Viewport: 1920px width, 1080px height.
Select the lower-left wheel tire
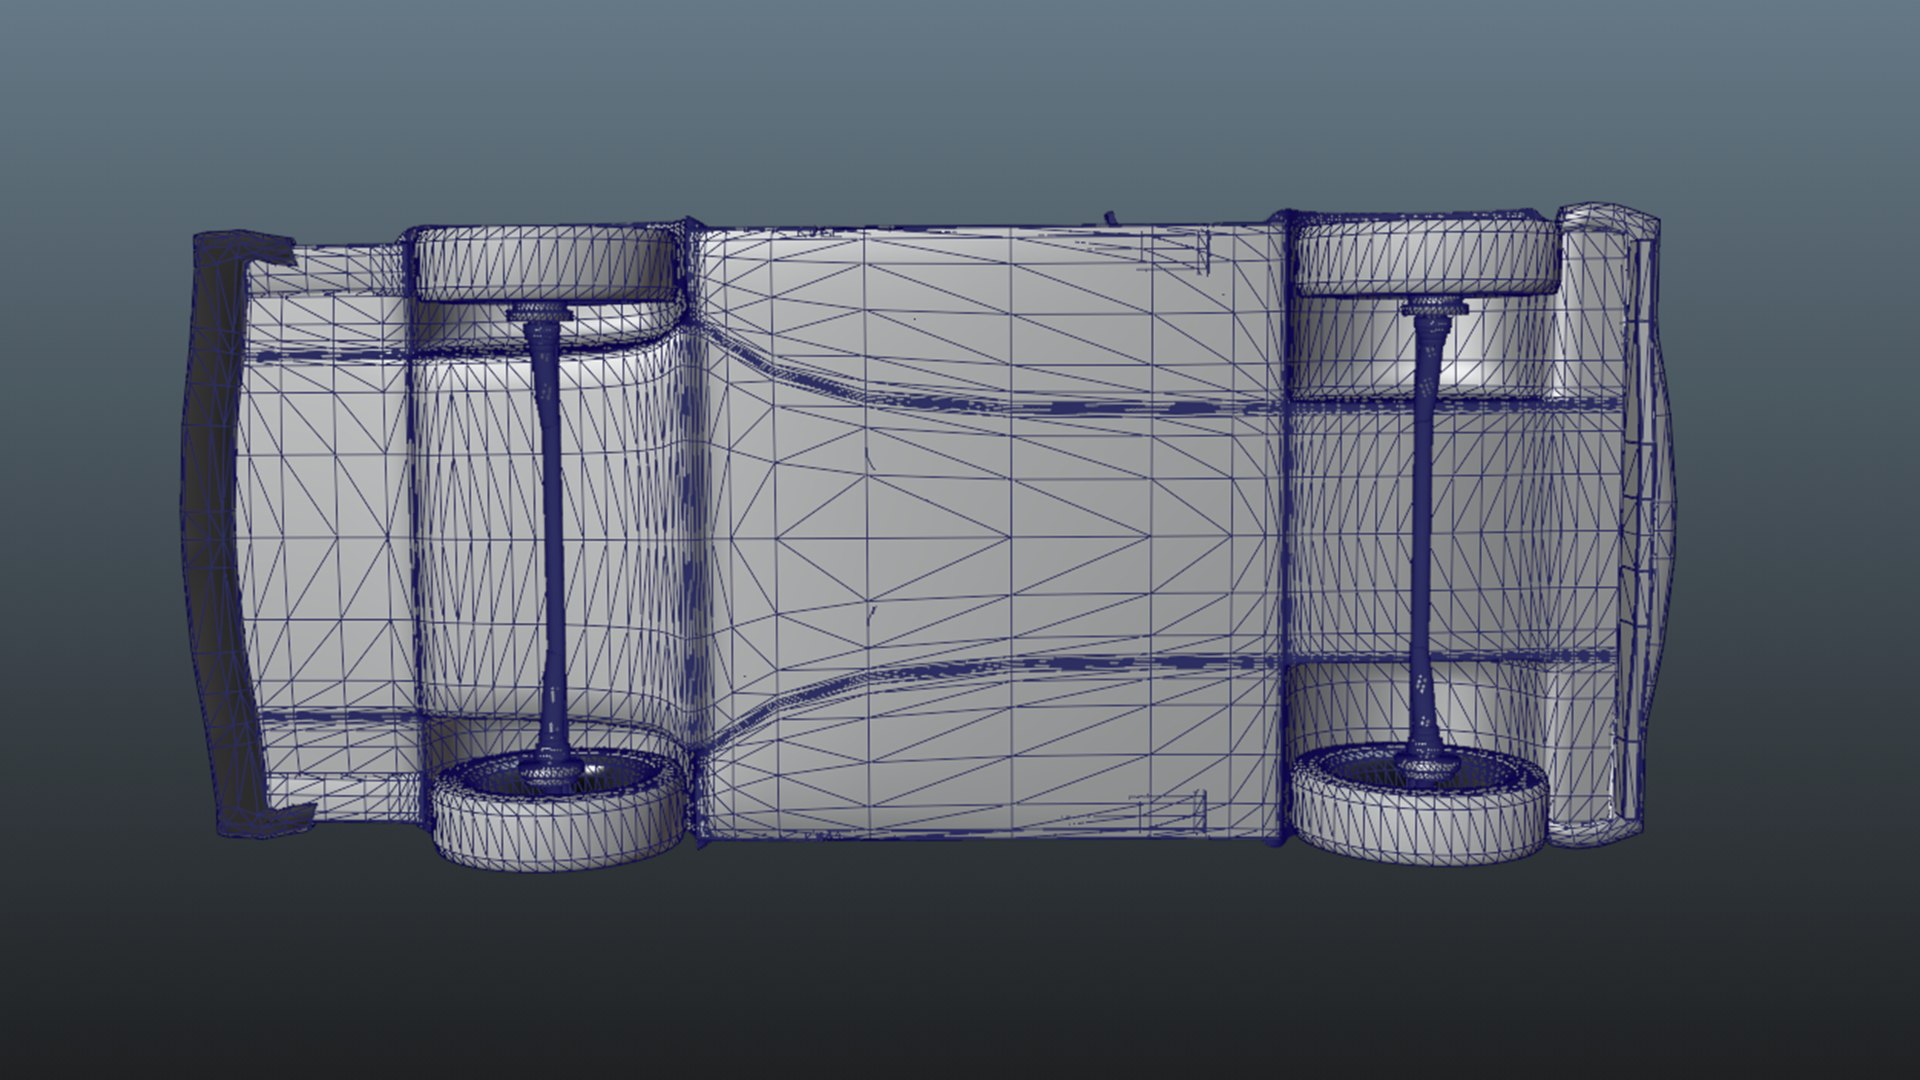tap(560, 810)
